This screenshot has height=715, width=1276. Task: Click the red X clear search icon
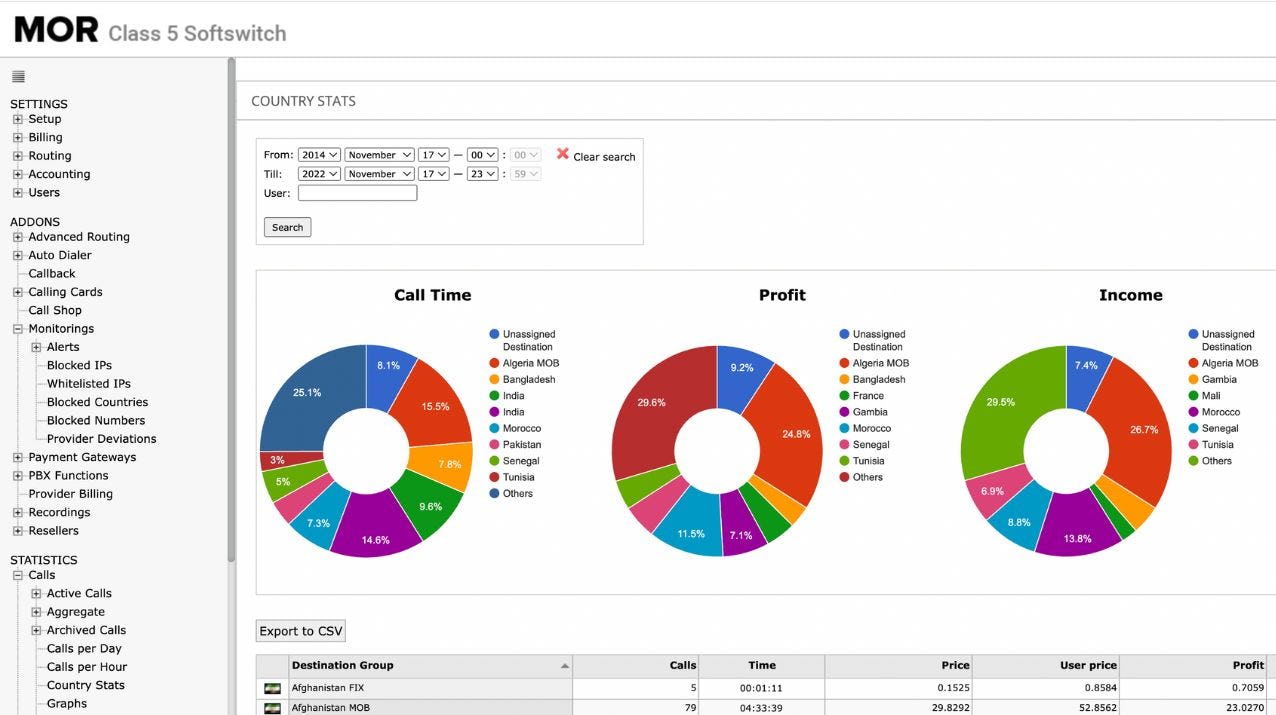click(x=564, y=154)
